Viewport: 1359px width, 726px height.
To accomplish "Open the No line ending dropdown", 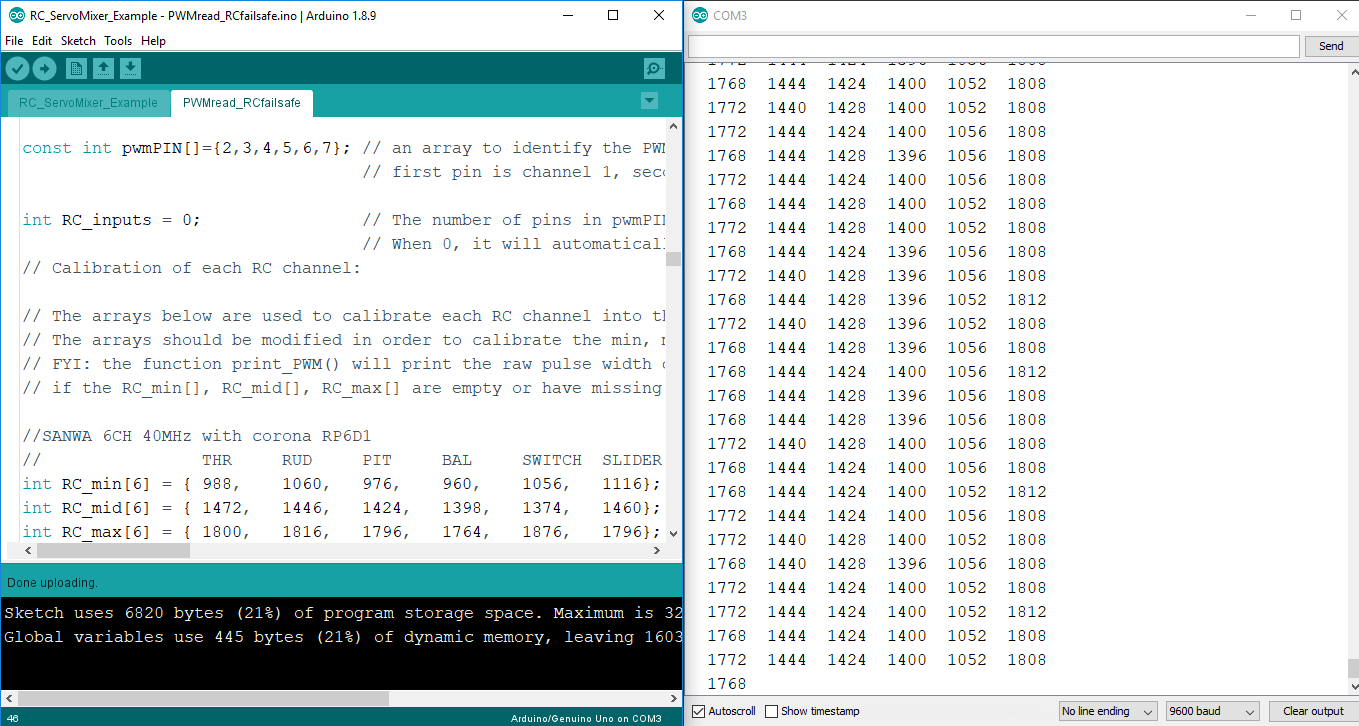I will pyautogui.click(x=1108, y=711).
